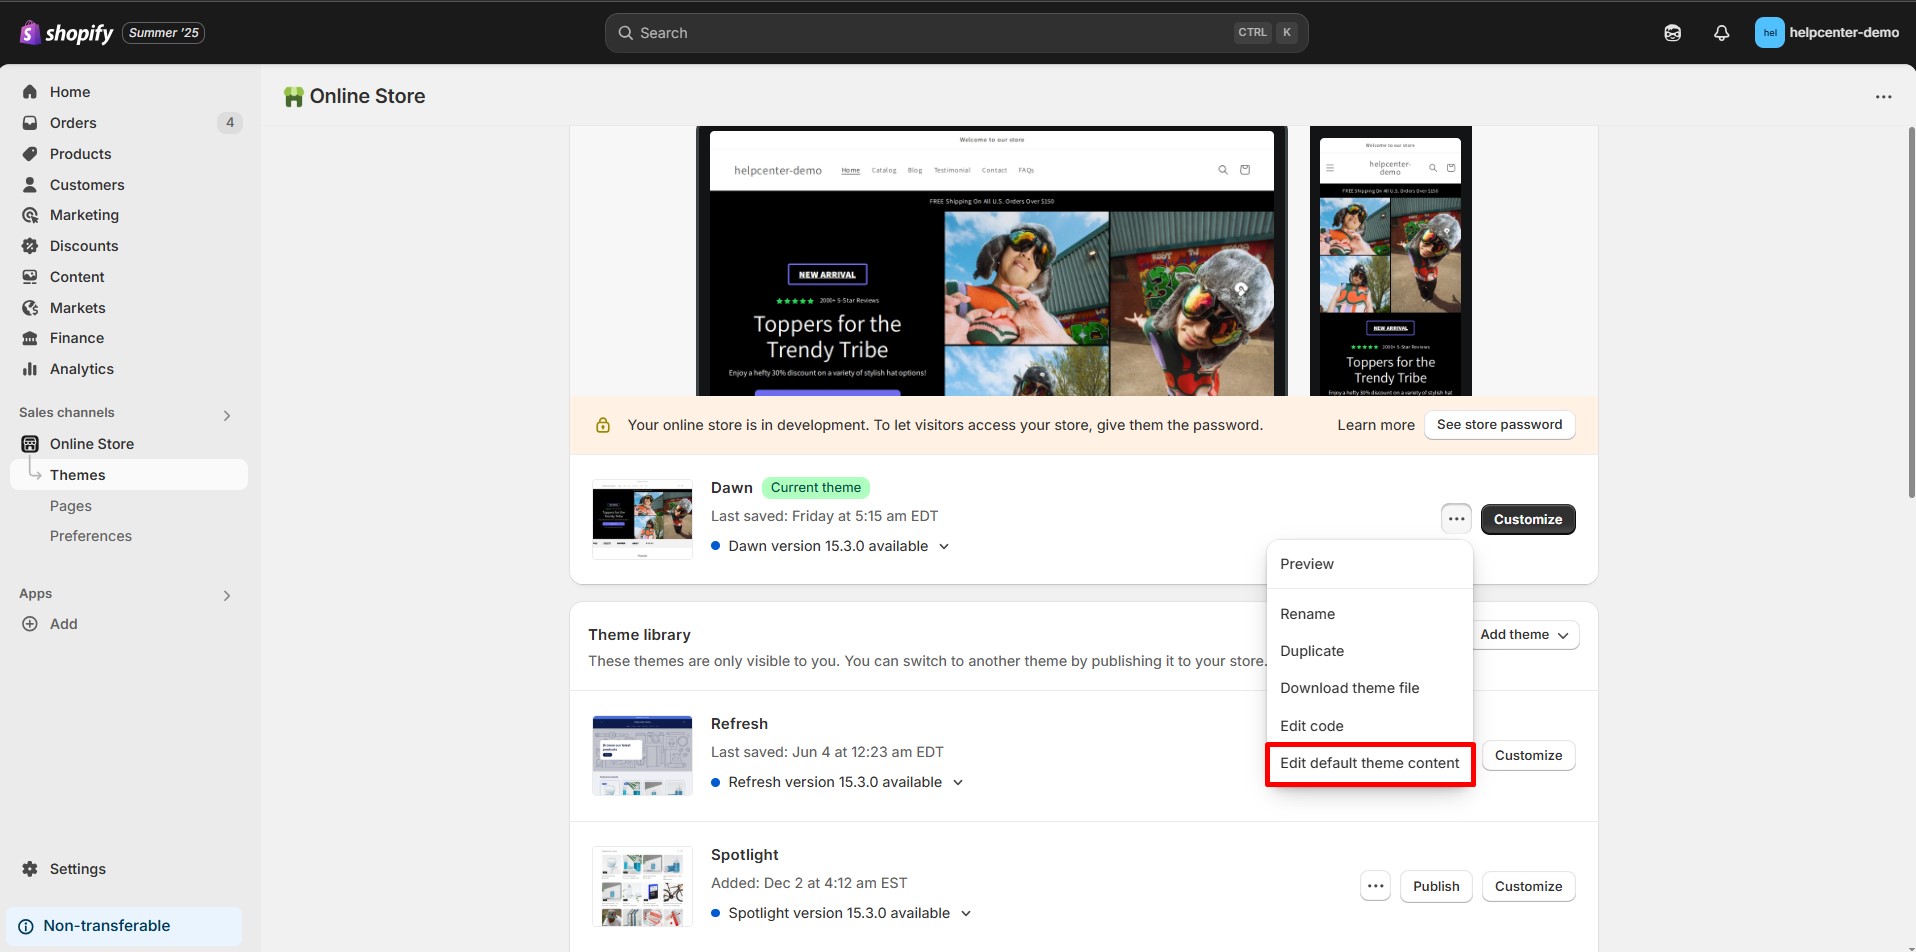
Task: Click the Customers icon
Action: pyautogui.click(x=30, y=184)
